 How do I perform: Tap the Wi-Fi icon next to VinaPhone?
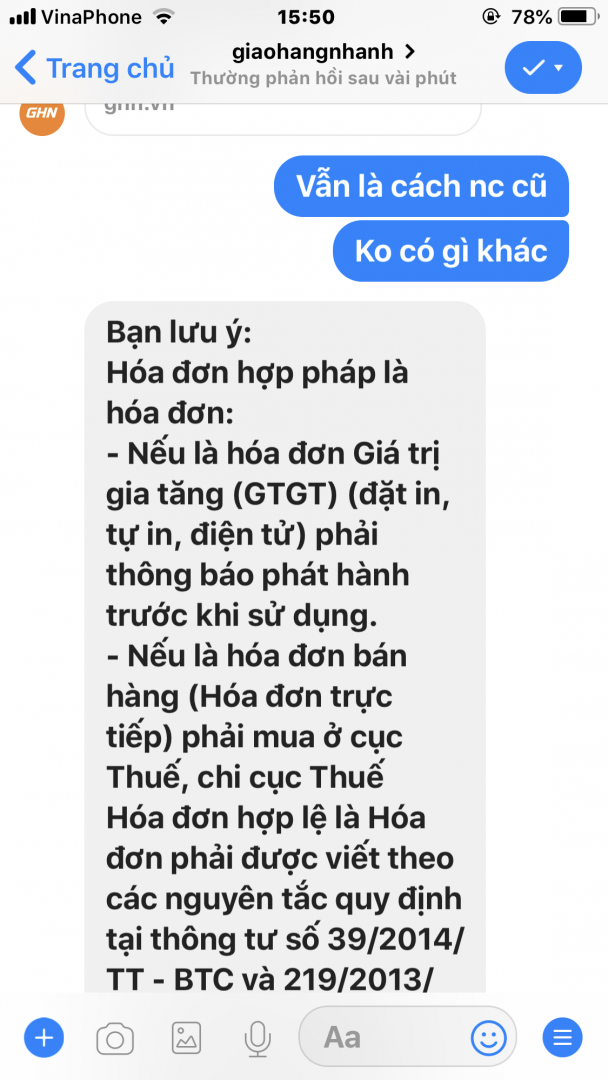tap(163, 17)
